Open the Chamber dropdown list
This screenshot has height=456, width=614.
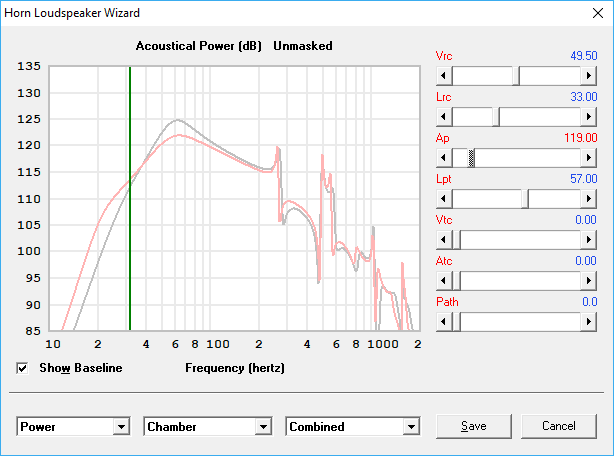point(263,427)
